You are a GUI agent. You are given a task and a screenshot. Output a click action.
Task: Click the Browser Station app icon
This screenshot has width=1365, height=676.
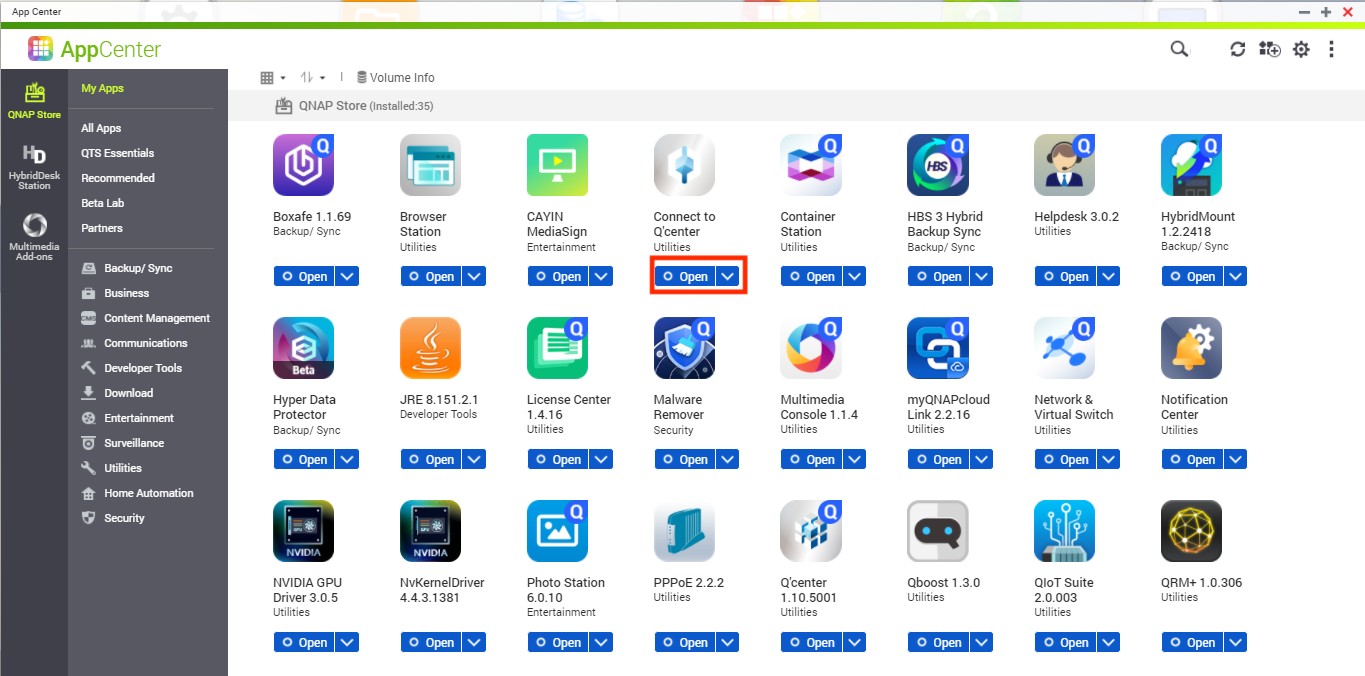click(x=430, y=165)
